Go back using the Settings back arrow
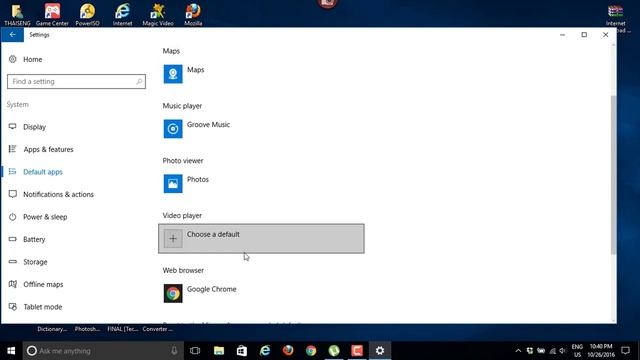Screen dimensions: 640x360 tap(12, 35)
